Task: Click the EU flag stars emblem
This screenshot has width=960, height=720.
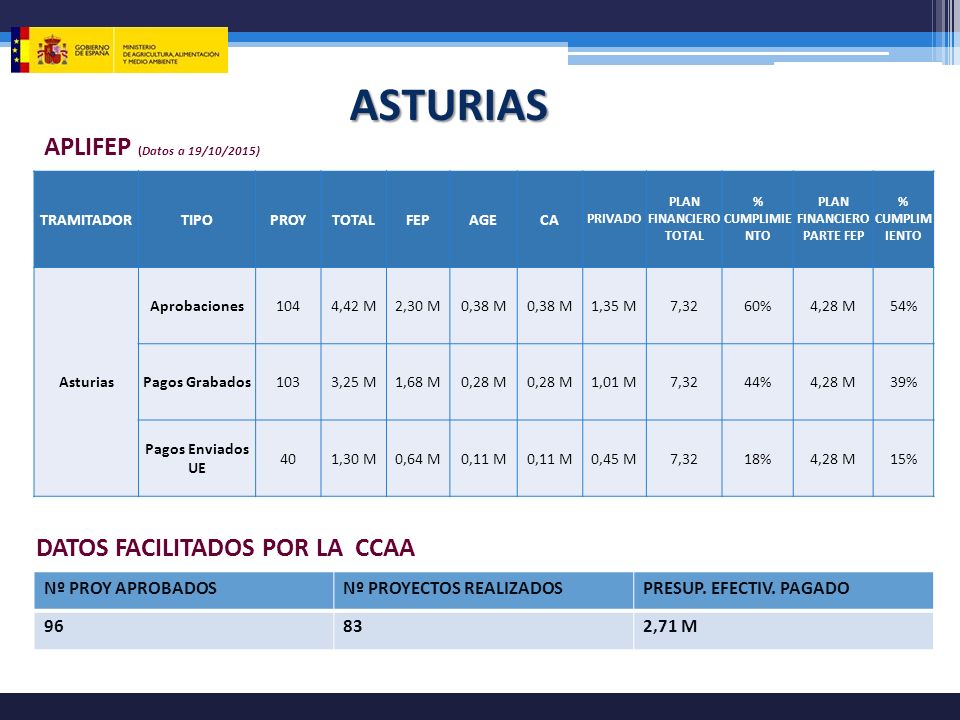Action: 16,50
